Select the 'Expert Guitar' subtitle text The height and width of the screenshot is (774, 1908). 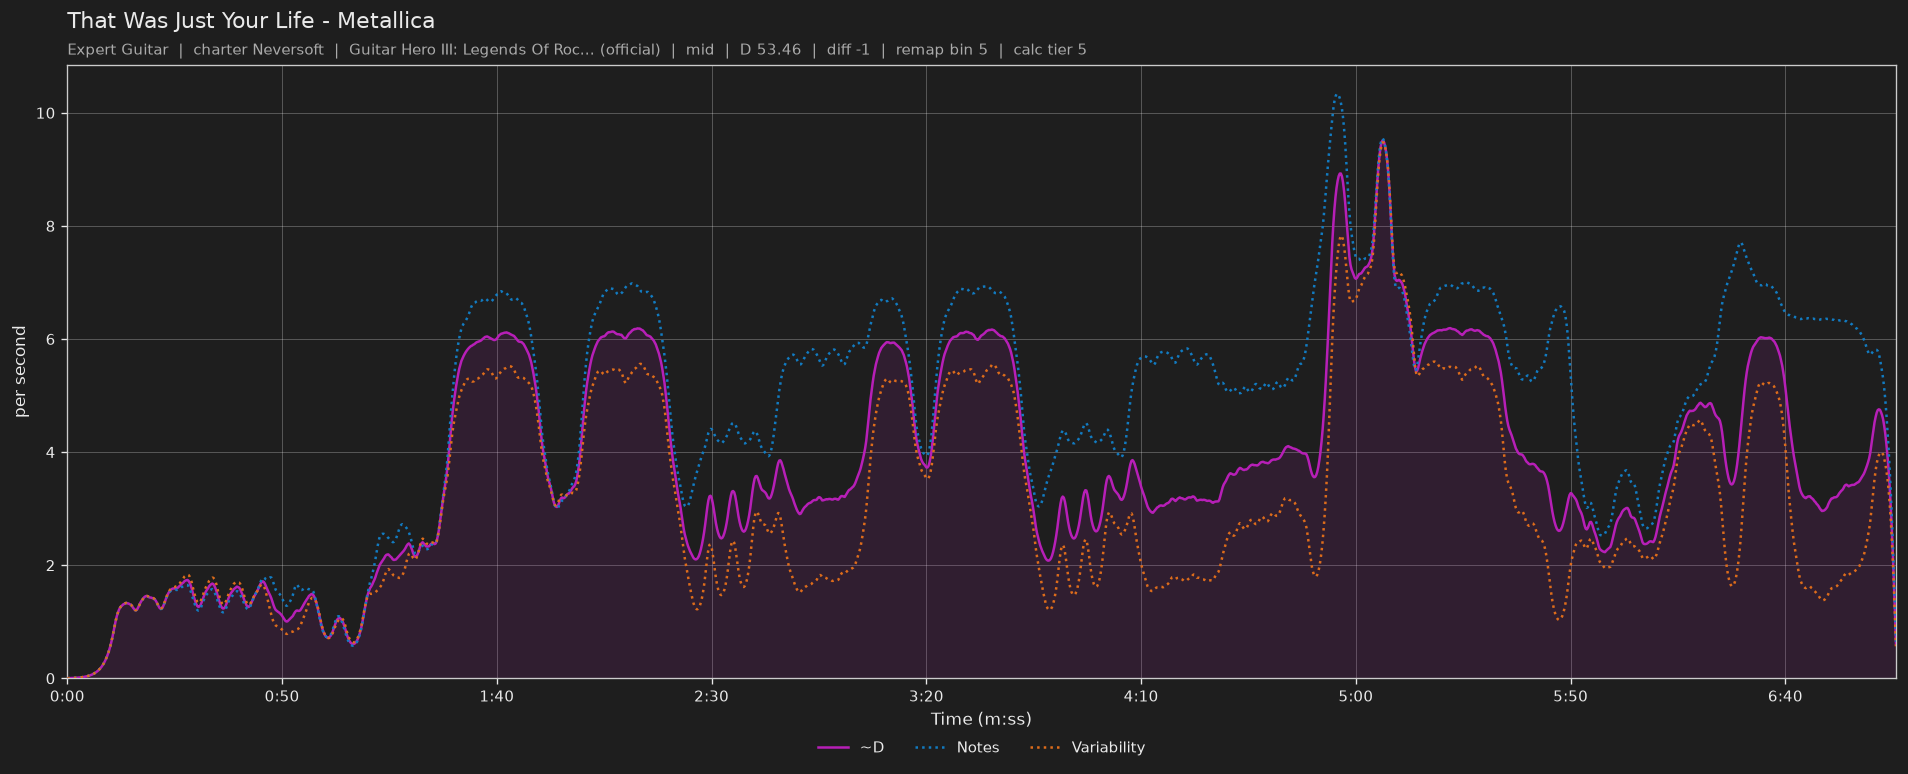pos(118,50)
